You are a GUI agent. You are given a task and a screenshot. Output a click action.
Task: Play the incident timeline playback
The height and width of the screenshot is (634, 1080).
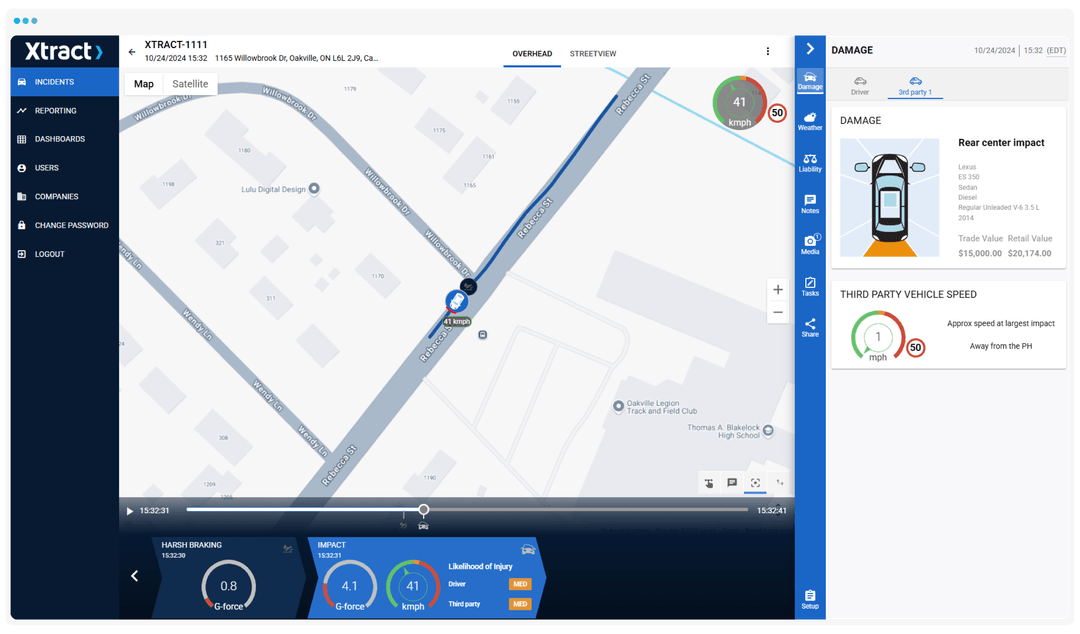click(129, 511)
